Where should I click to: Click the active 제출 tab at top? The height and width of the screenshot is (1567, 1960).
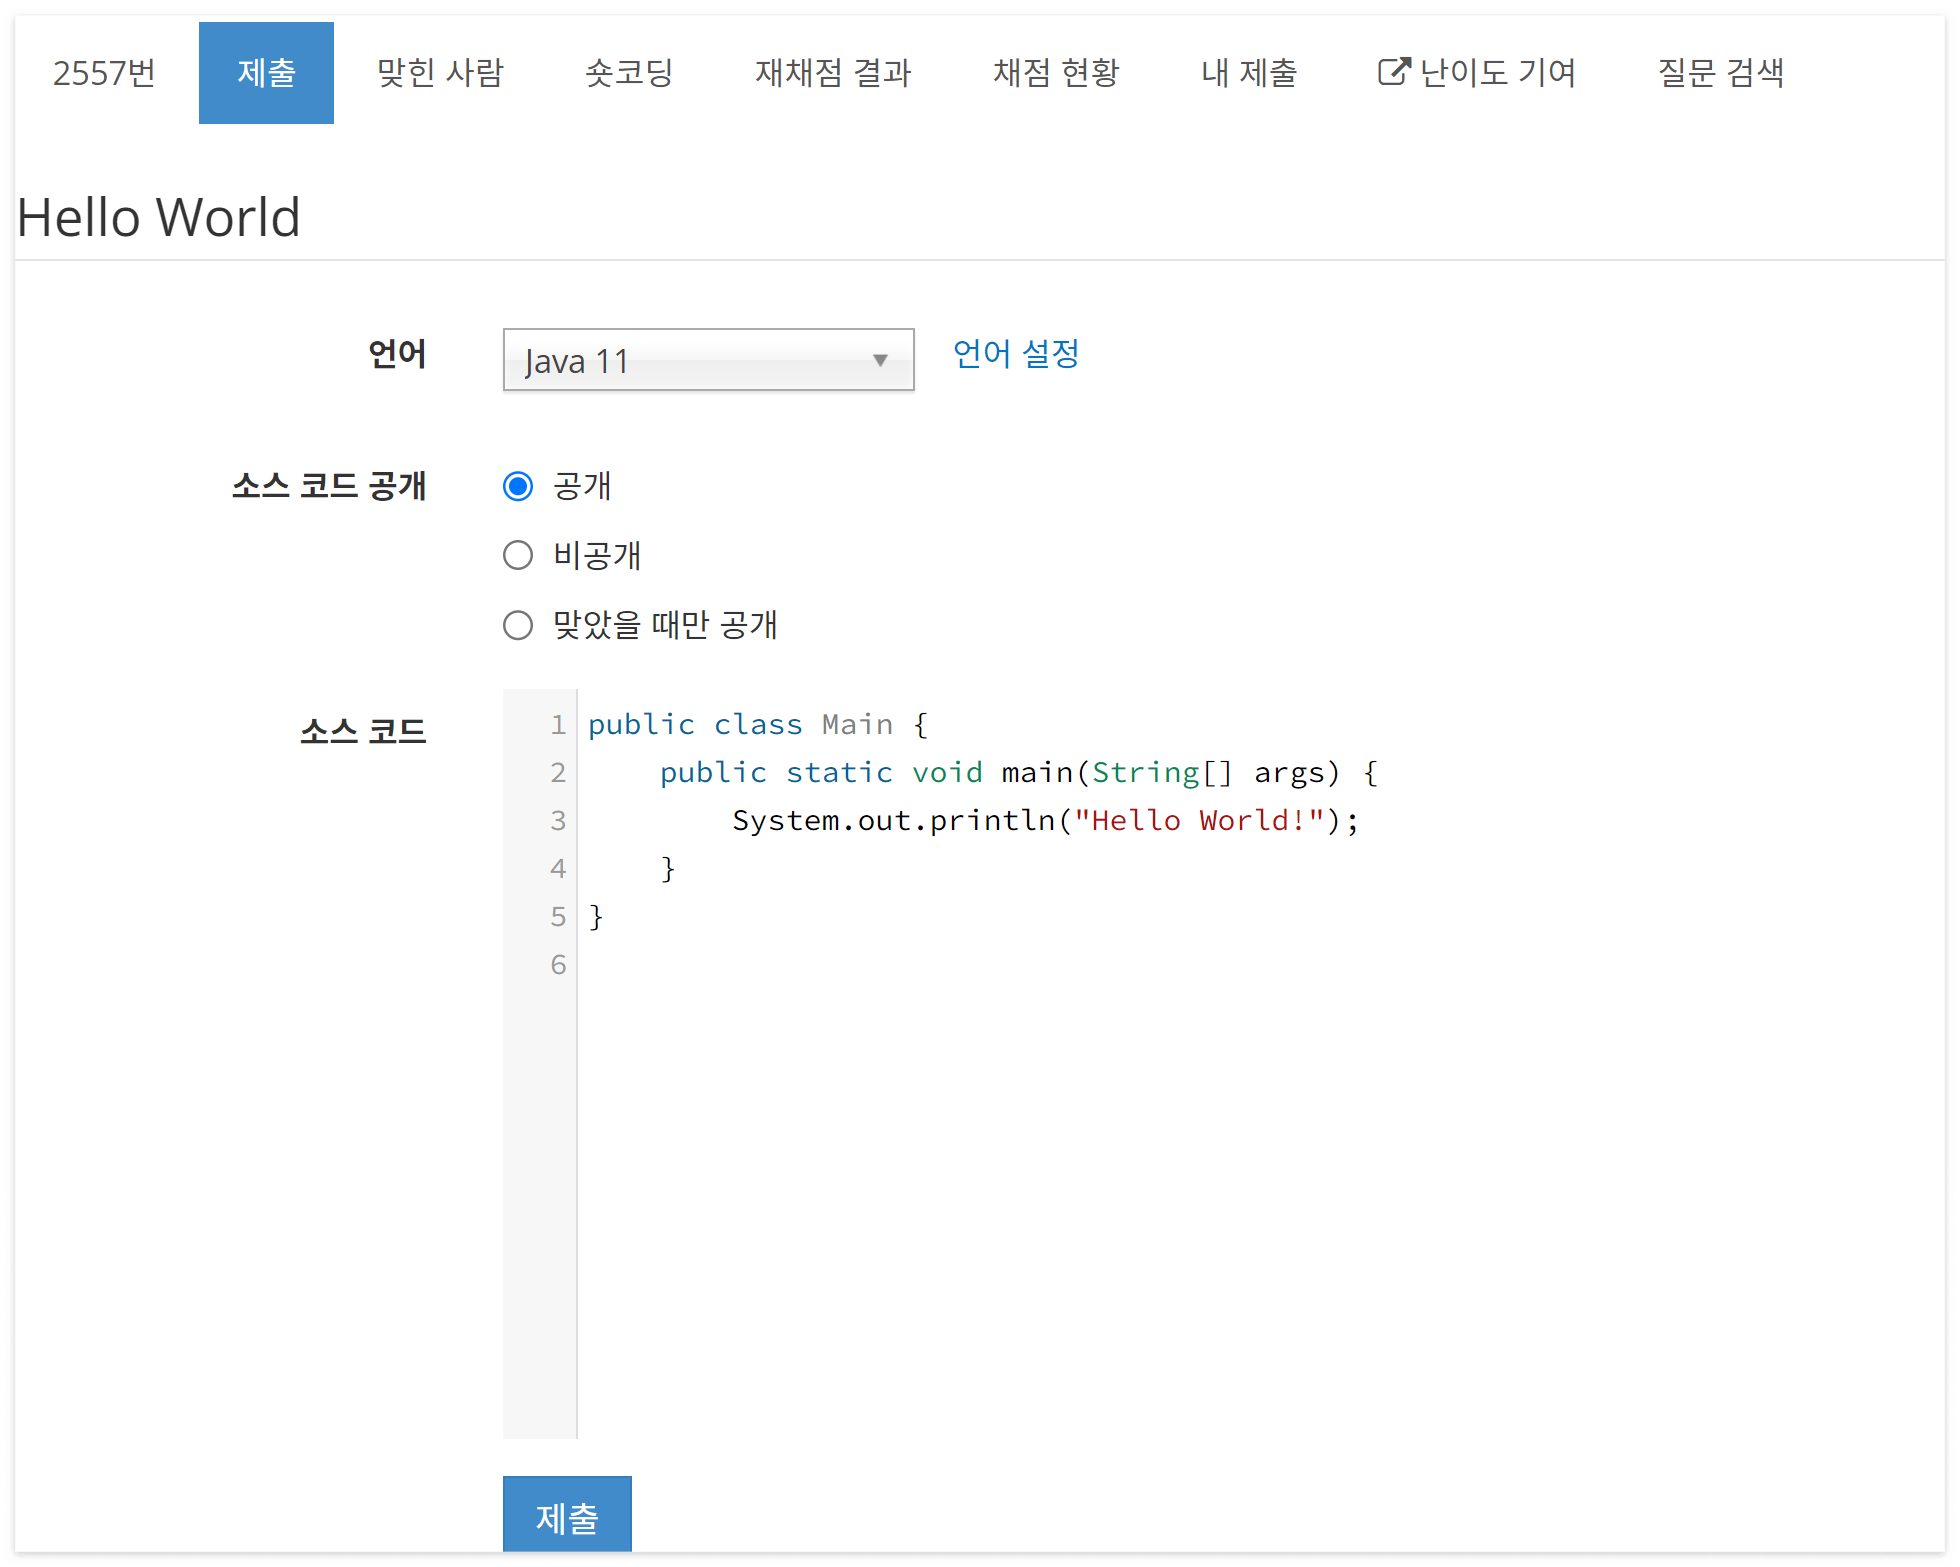point(266,73)
